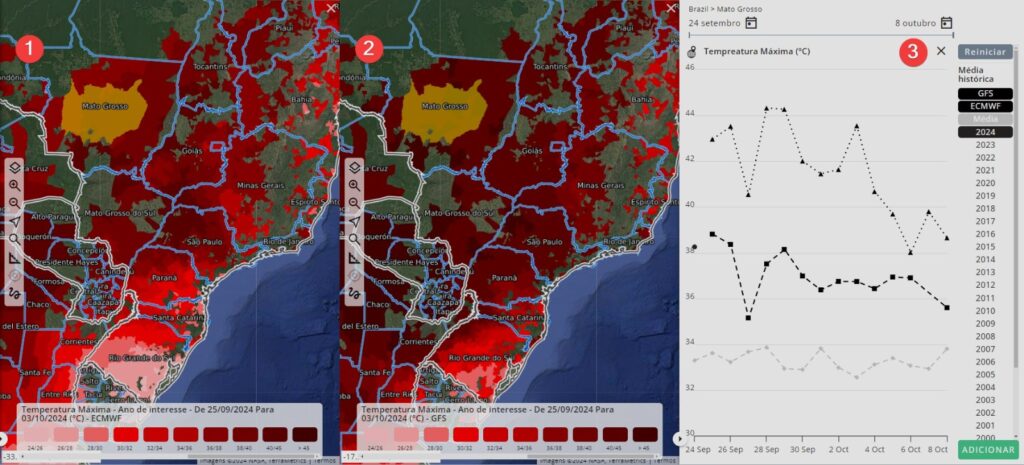This screenshot has width=1024, height=465.
Task: Click location arrow in GFS map toolbar
Action: (x=354, y=221)
